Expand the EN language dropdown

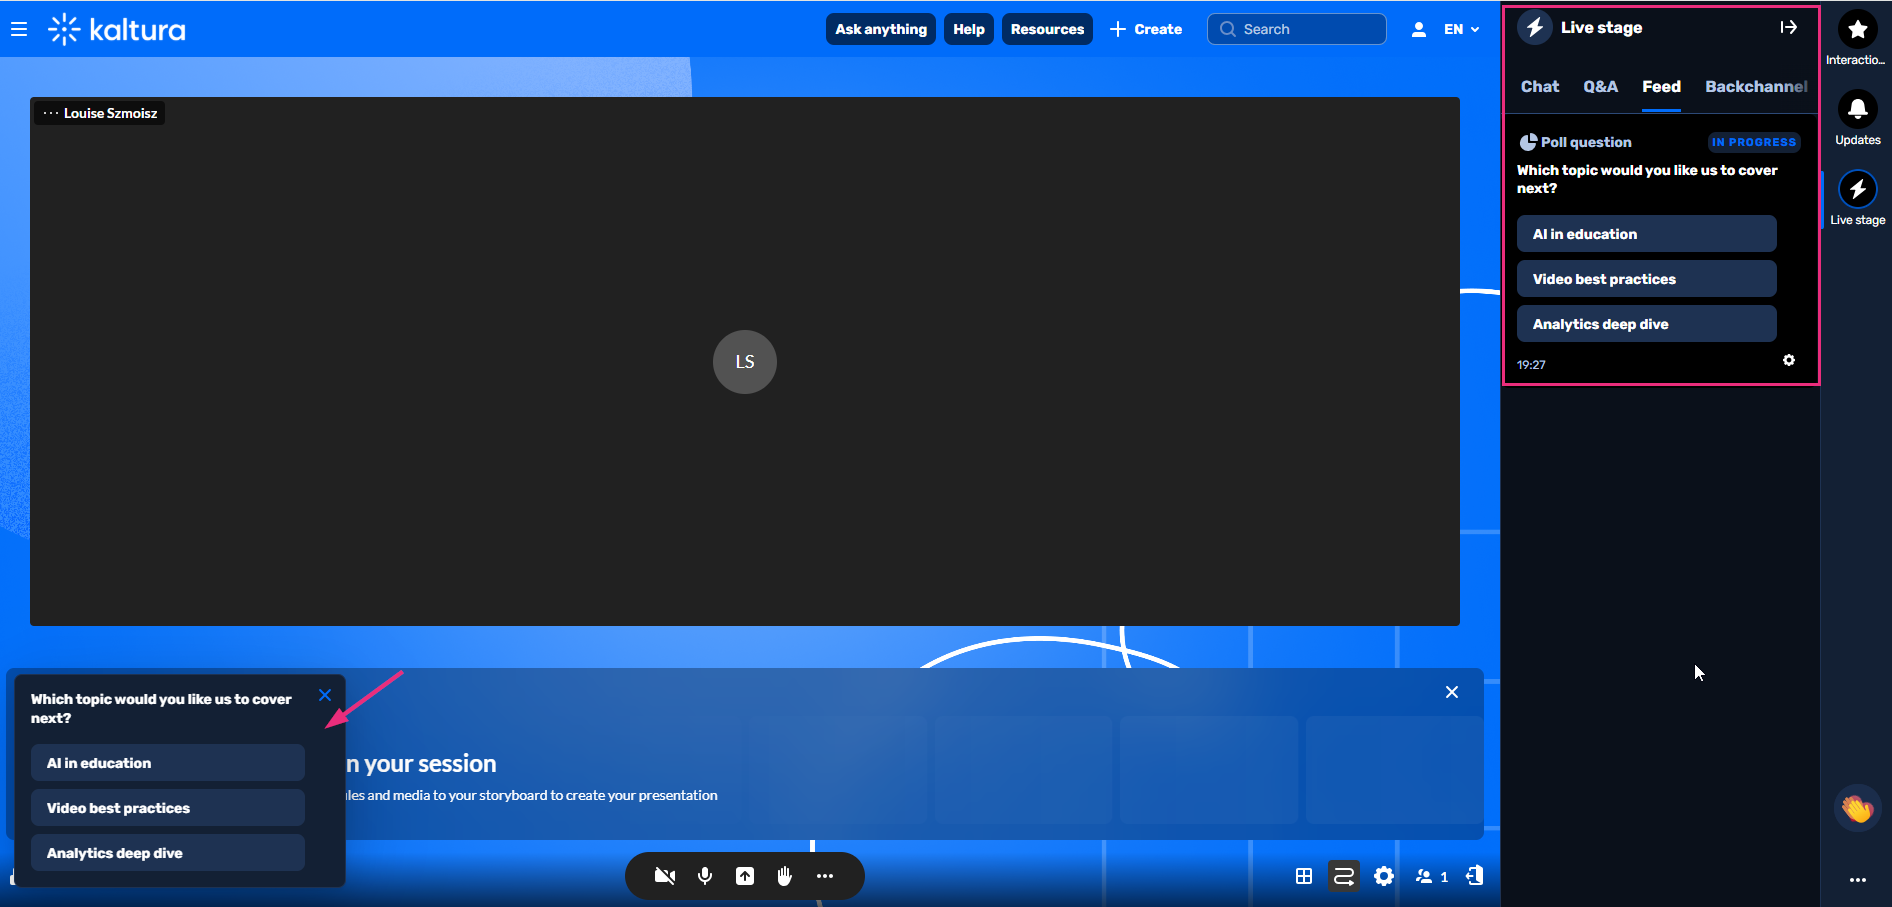1461,29
